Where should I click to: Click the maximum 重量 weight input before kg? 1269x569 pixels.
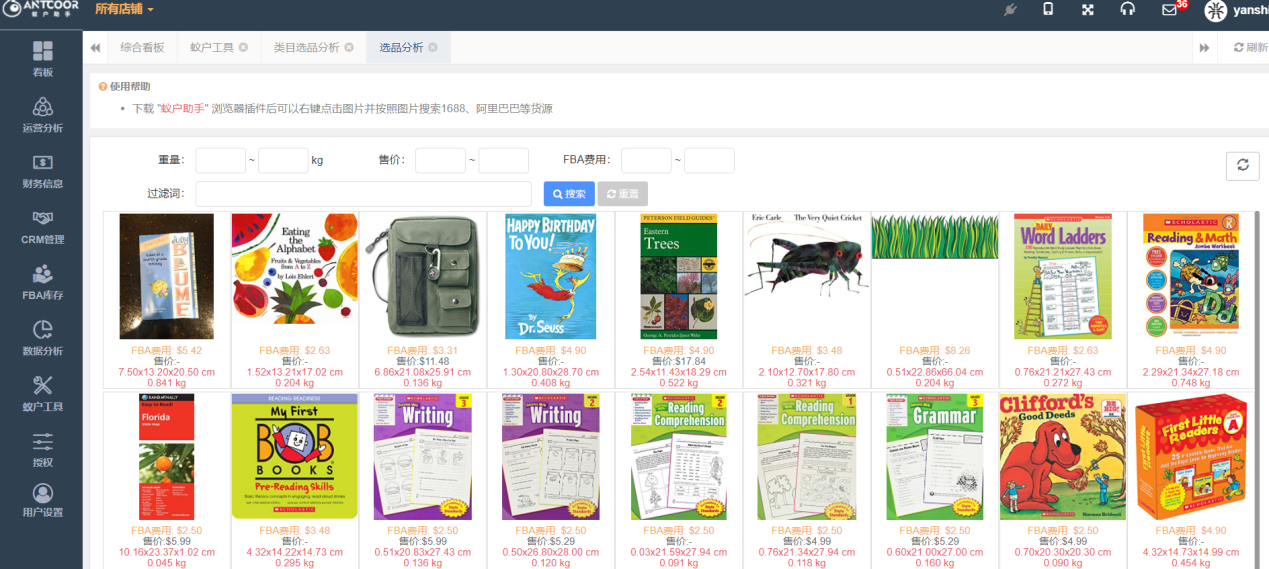tap(283, 160)
